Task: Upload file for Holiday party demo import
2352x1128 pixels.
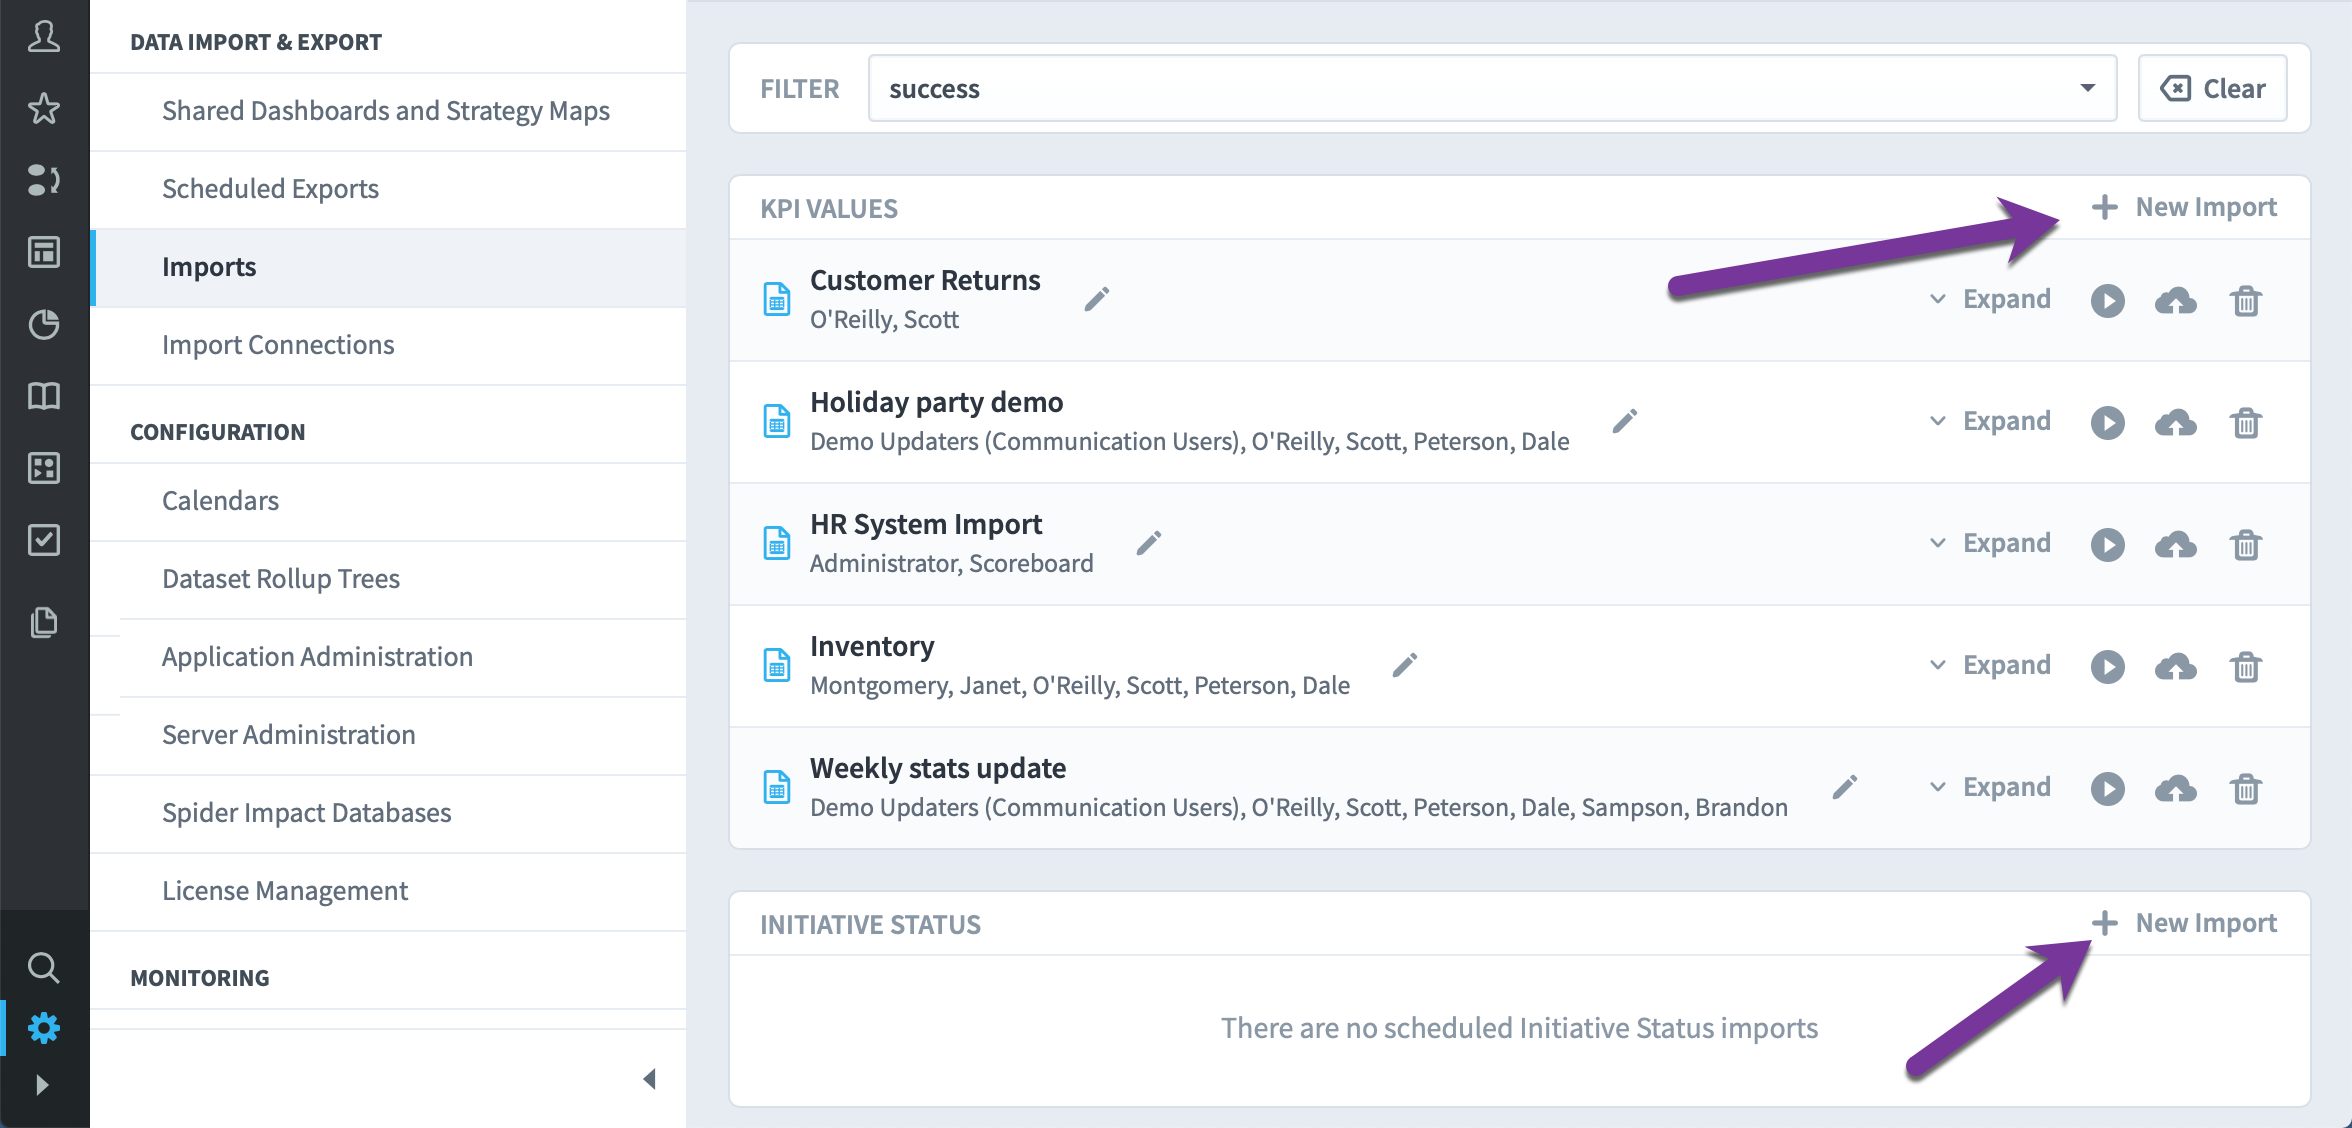Action: [2175, 422]
